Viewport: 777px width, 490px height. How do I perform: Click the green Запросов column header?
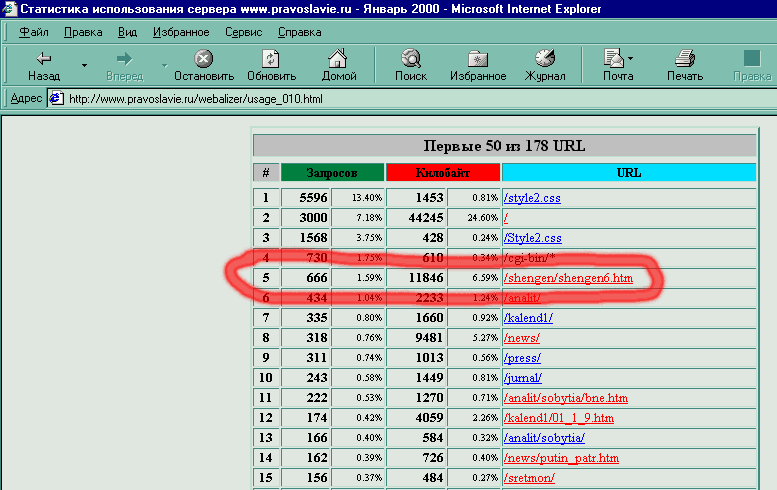[331, 172]
